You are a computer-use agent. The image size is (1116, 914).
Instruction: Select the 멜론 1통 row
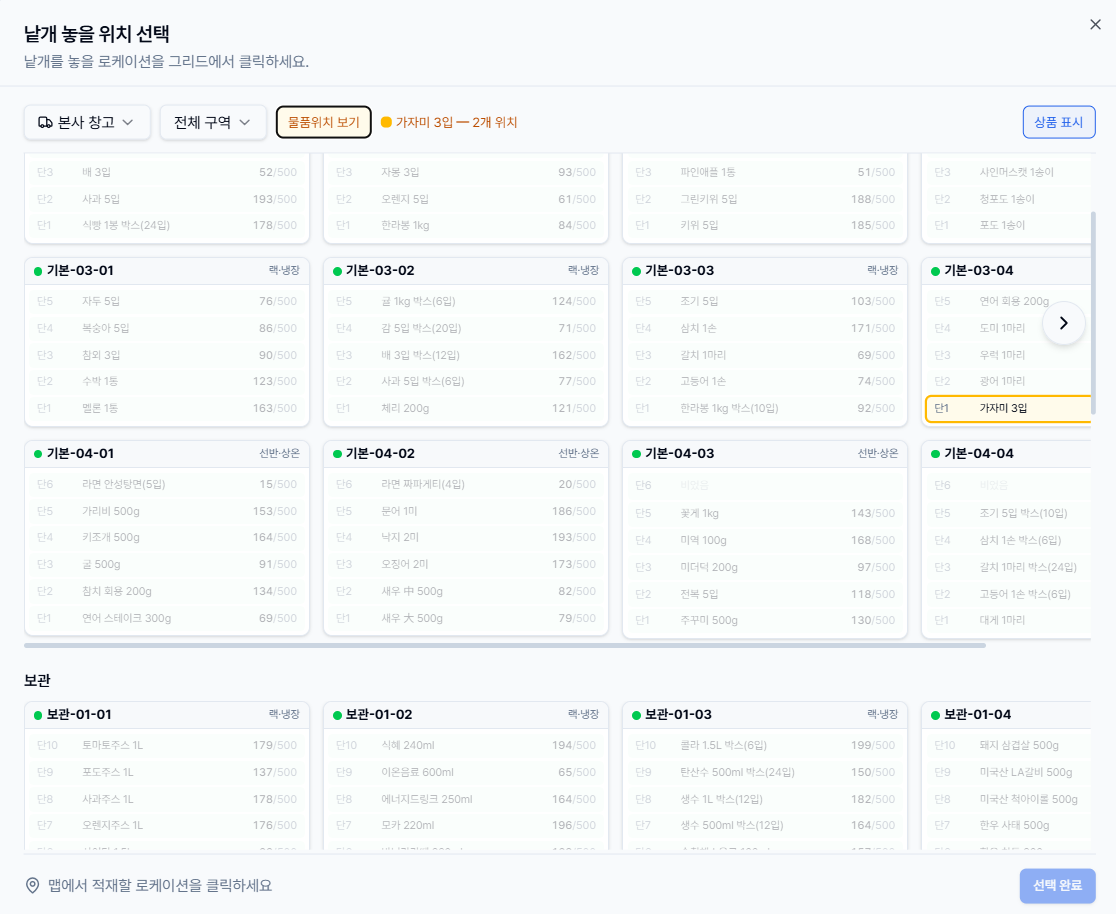pyautogui.click(x=167, y=409)
